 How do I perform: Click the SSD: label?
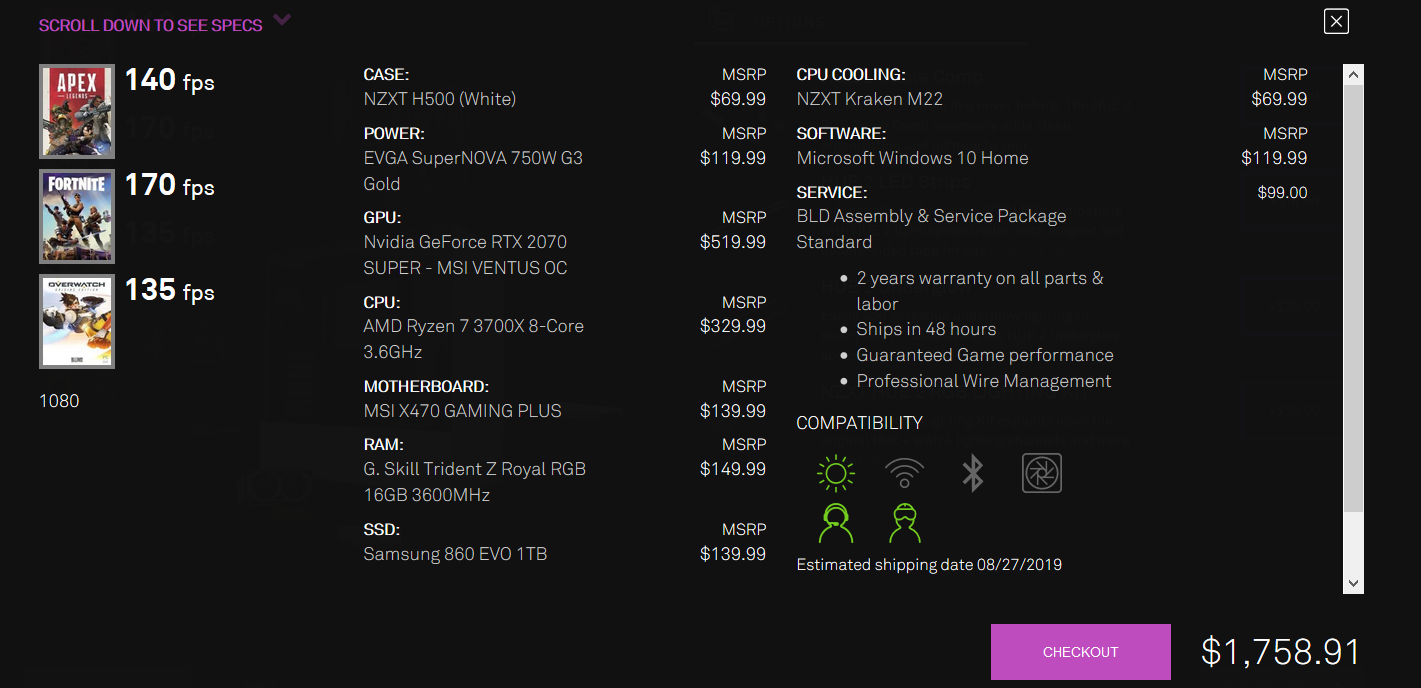click(x=381, y=529)
